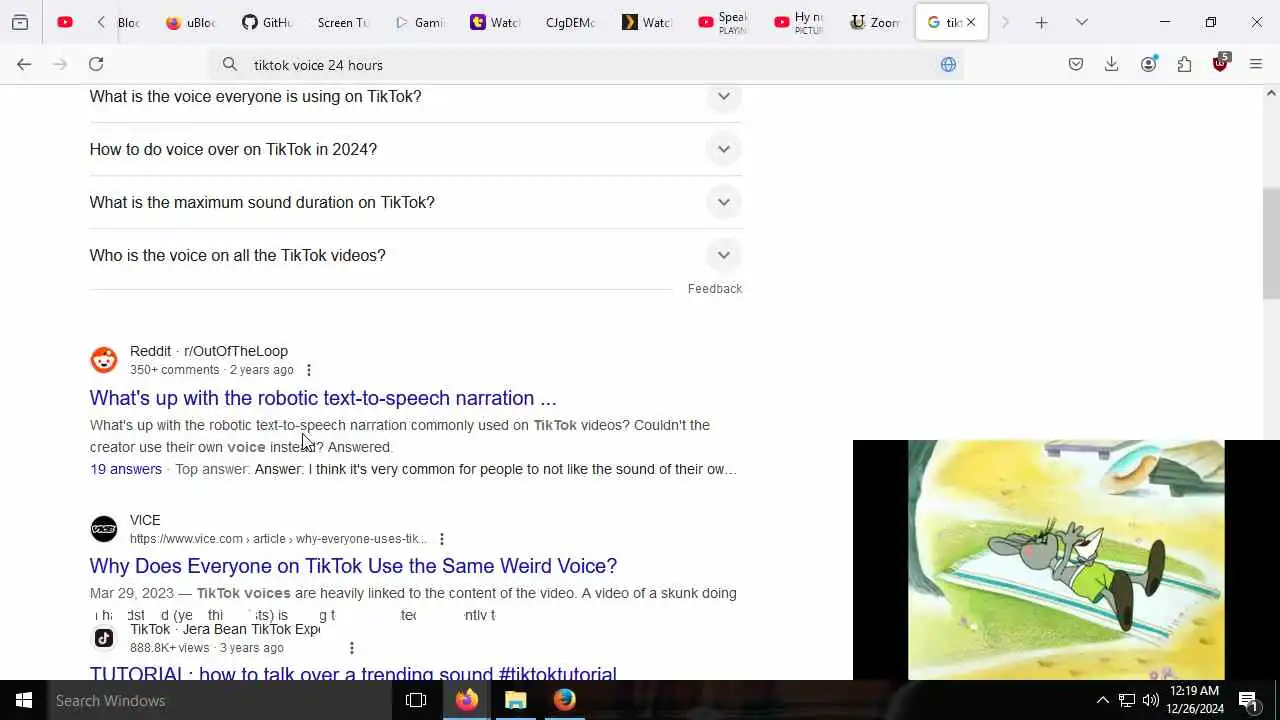Expand 'Who is the voice on all the TikTok videos?'
This screenshot has height=720, width=1280.
click(x=415, y=255)
